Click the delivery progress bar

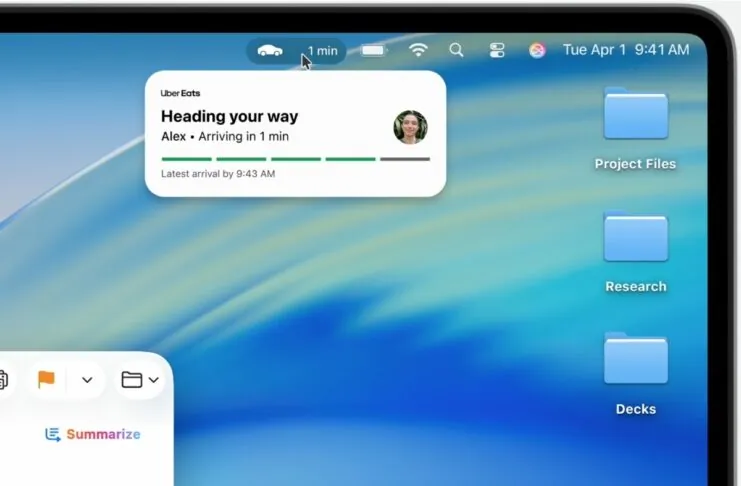pos(296,159)
